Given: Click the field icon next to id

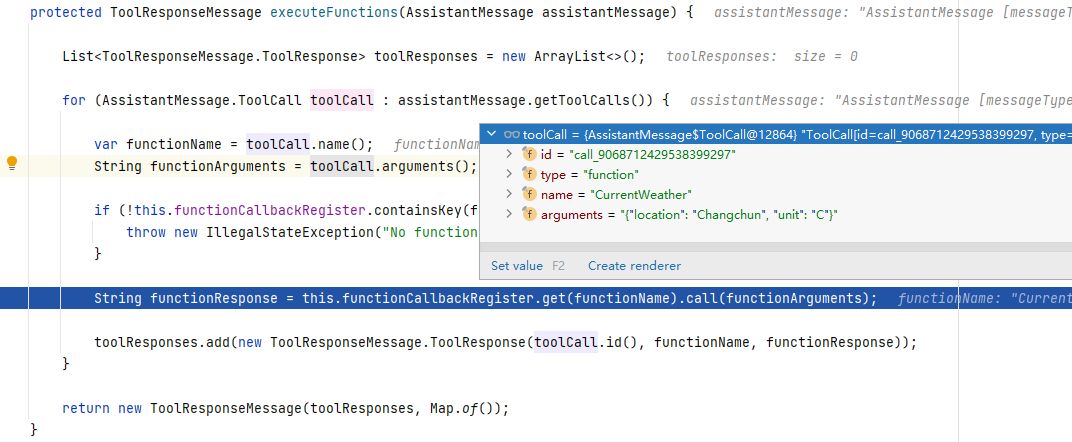Looking at the screenshot, I should 529,154.
